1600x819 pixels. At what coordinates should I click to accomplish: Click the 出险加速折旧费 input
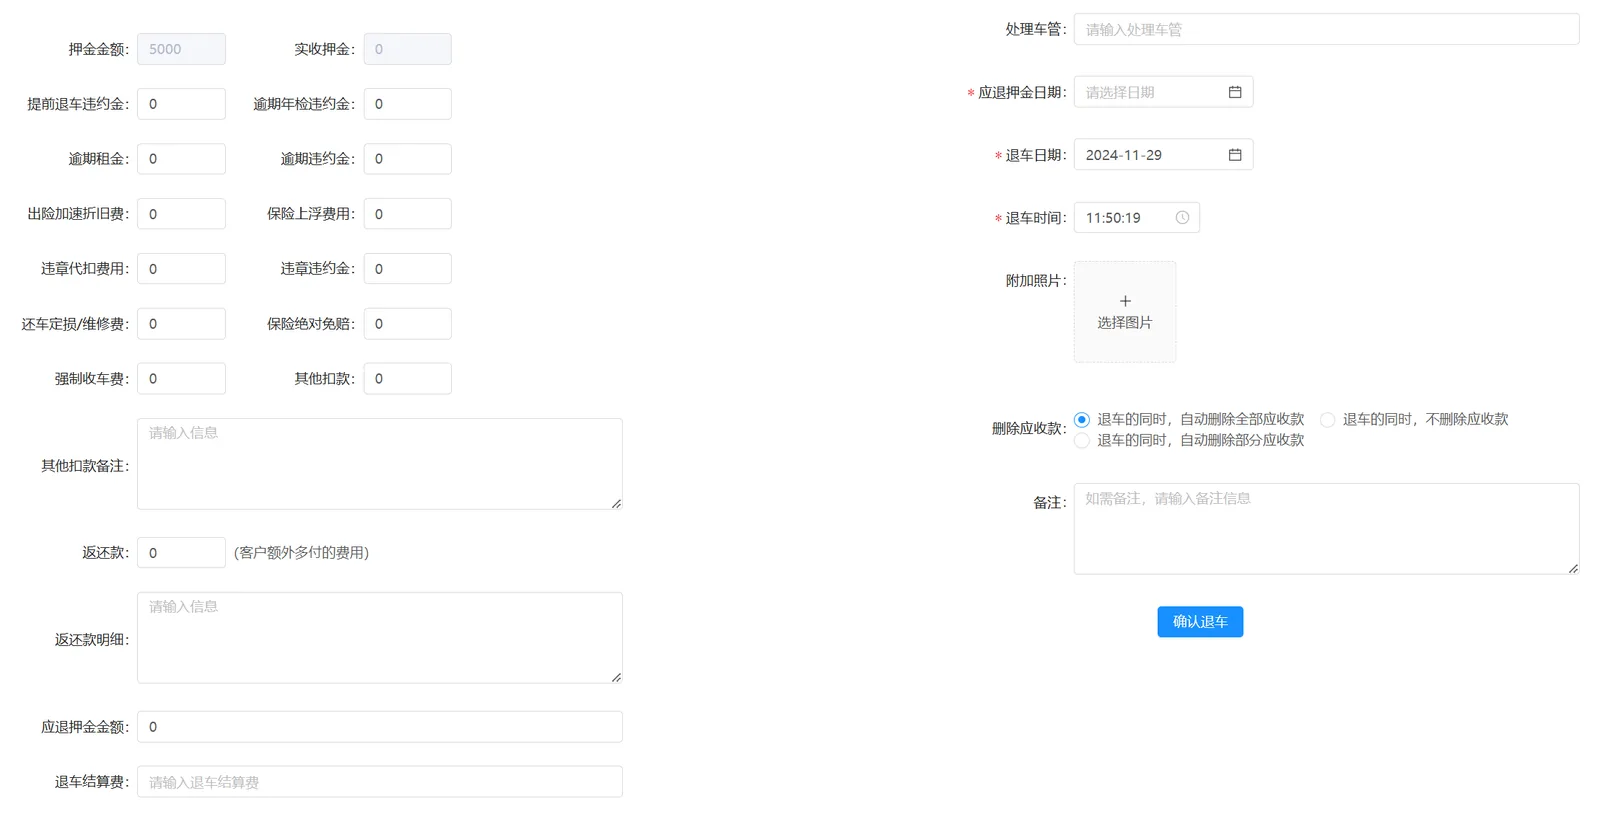181,214
